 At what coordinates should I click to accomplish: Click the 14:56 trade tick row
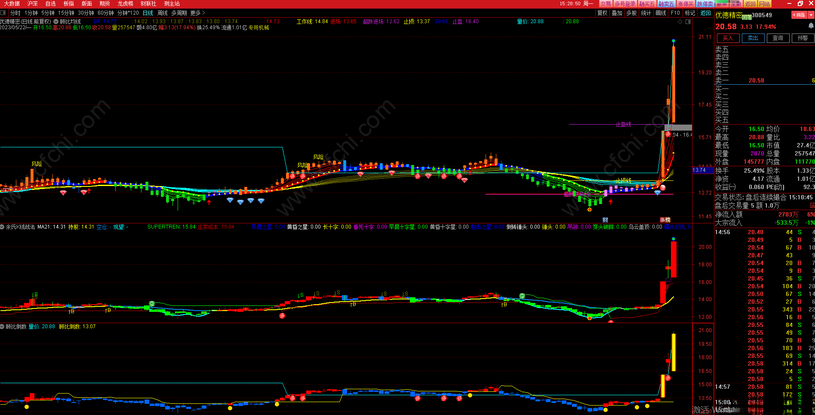click(x=764, y=232)
